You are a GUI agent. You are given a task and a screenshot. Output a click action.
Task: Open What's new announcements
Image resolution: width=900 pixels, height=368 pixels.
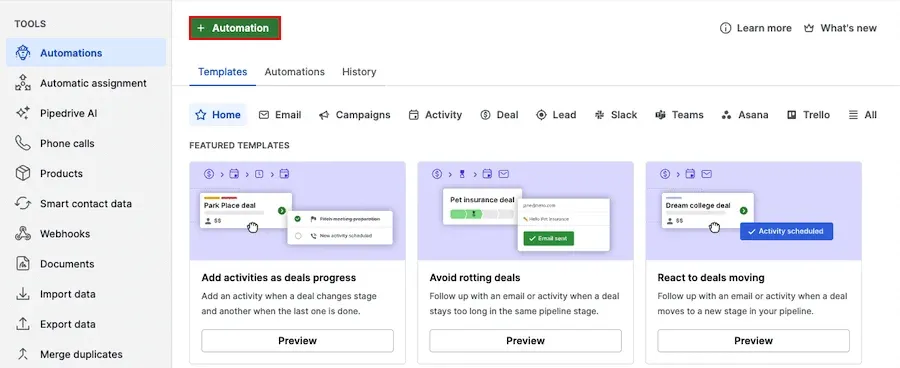(840, 28)
